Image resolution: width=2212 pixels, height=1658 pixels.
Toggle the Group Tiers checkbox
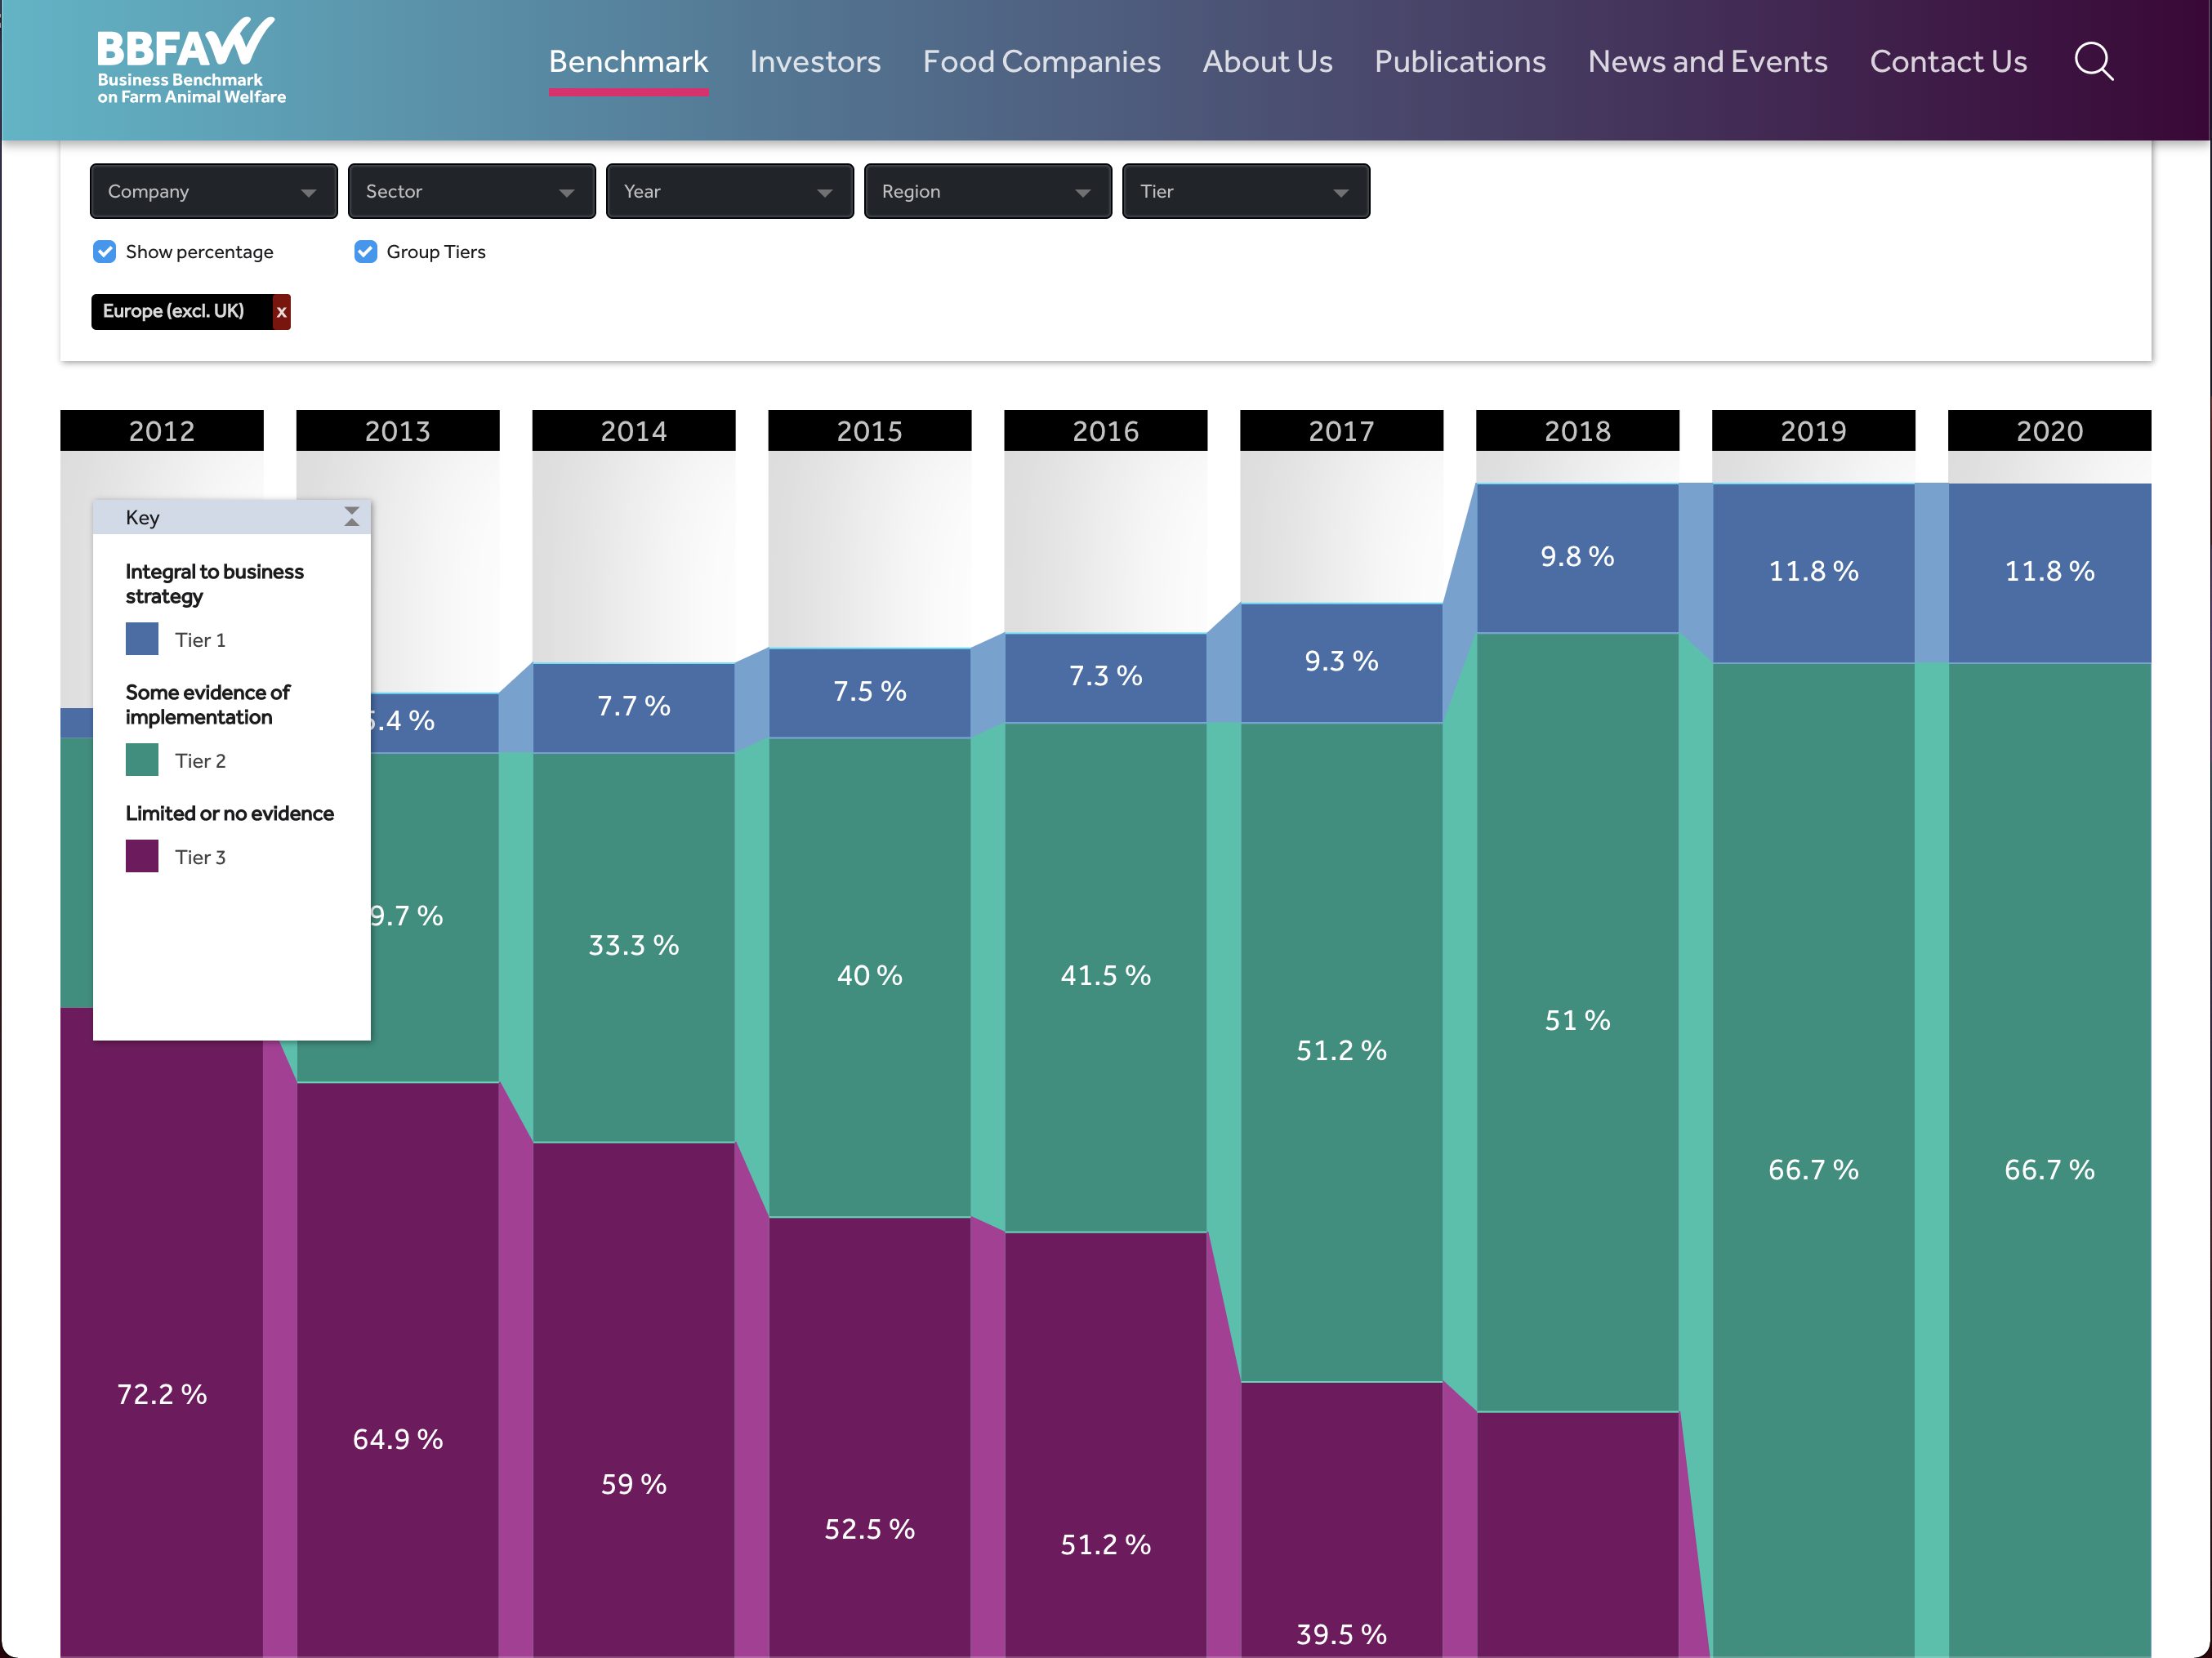pyautogui.click(x=365, y=252)
